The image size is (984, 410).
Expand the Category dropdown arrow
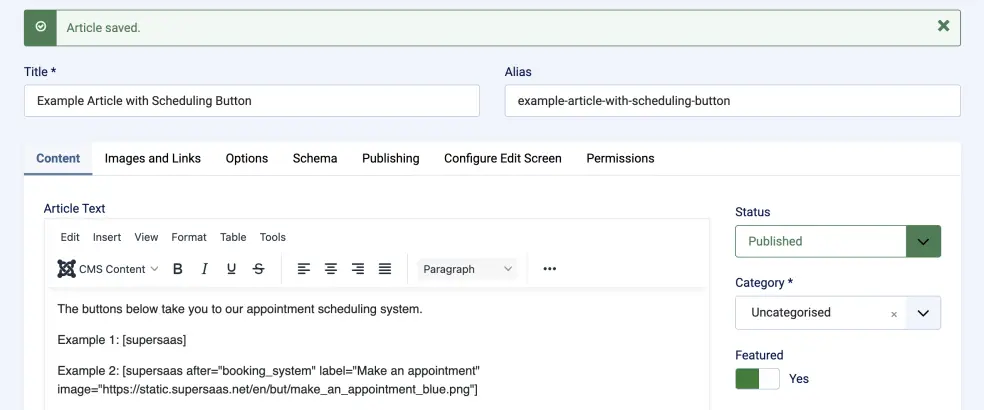[x=923, y=313]
